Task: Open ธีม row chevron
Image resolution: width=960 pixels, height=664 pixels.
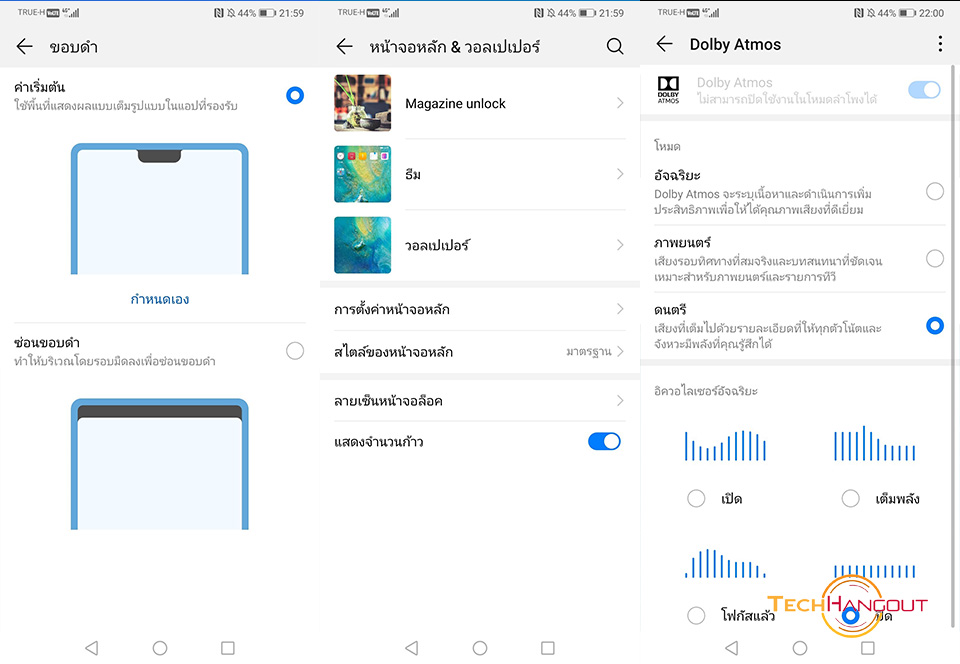Action: 620,174
